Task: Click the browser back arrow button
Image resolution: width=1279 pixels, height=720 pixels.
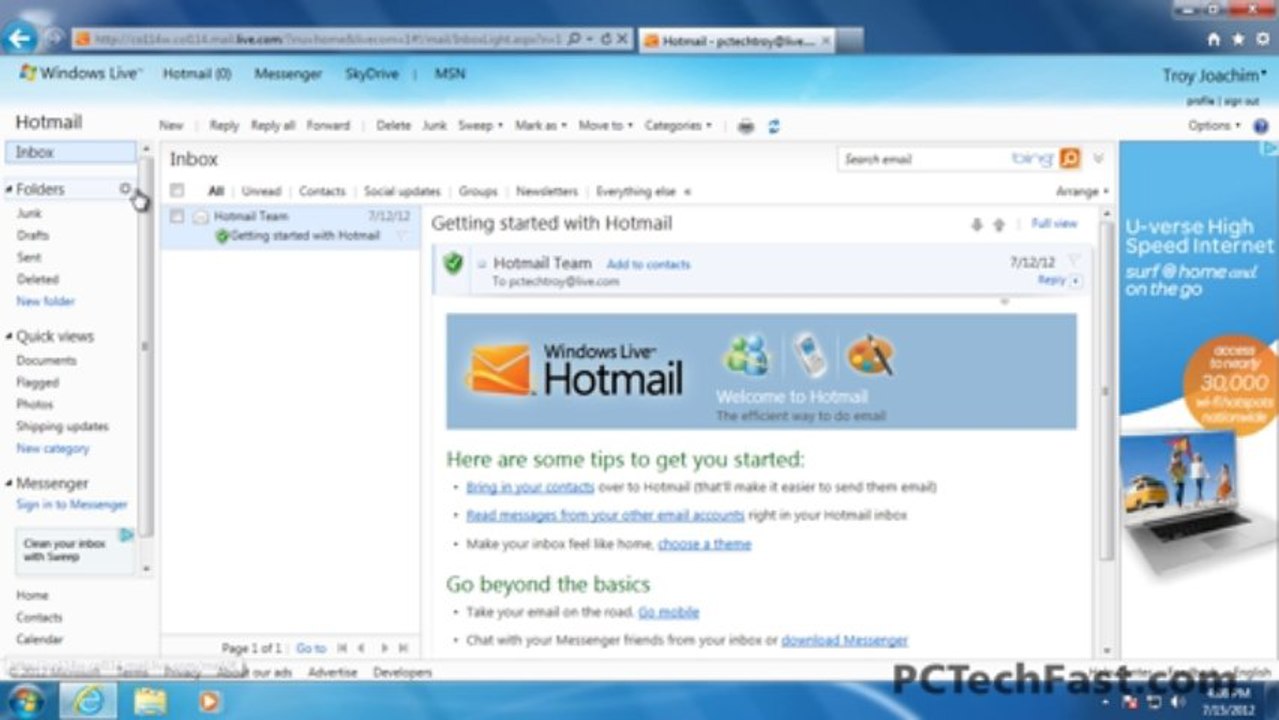Action: (19, 39)
